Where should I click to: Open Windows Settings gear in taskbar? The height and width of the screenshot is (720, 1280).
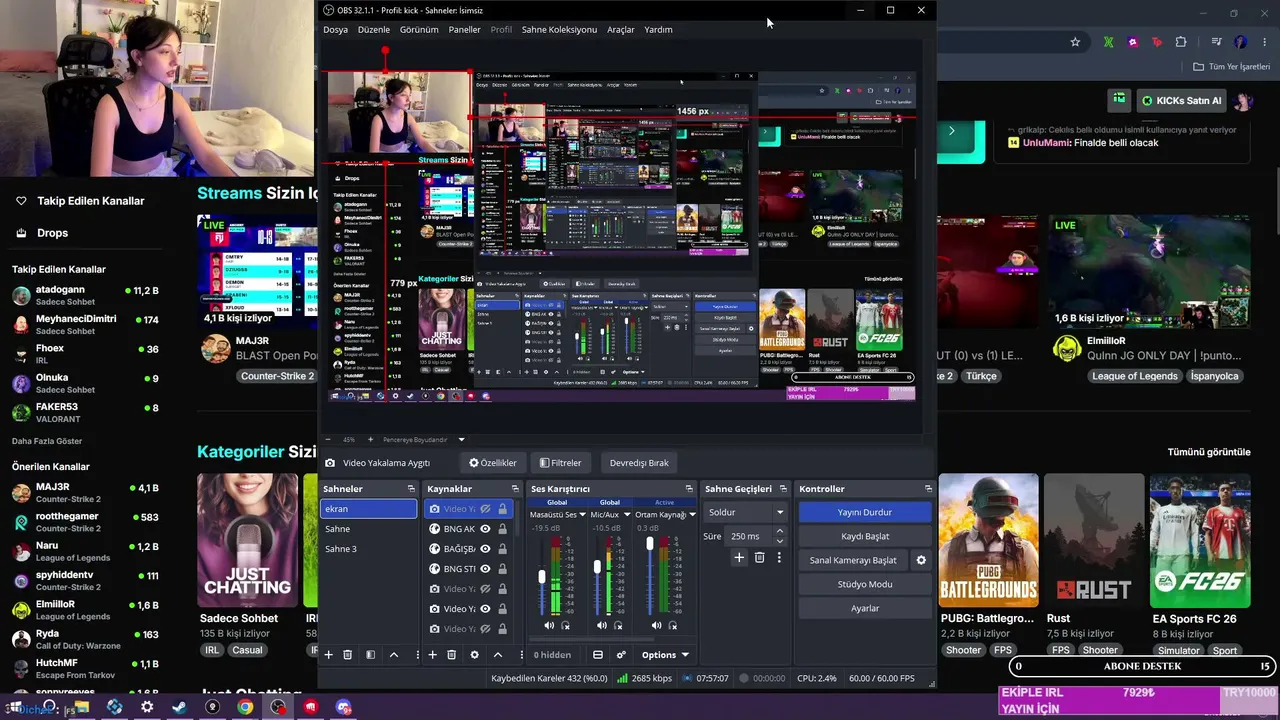pyautogui.click(x=147, y=707)
